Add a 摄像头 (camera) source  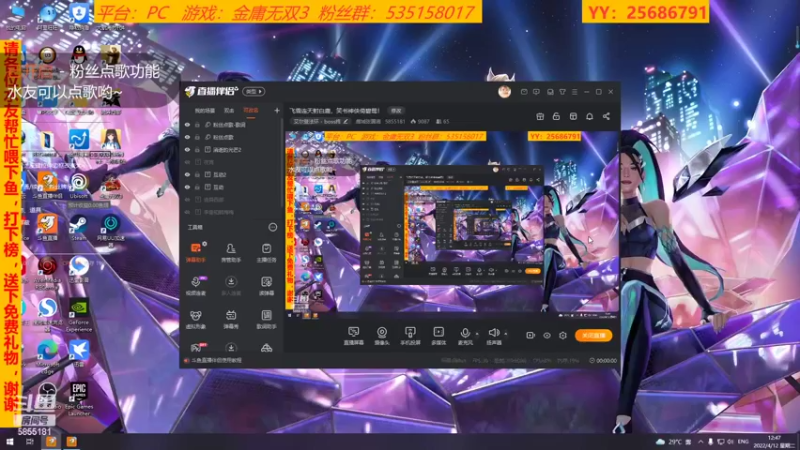(382, 336)
